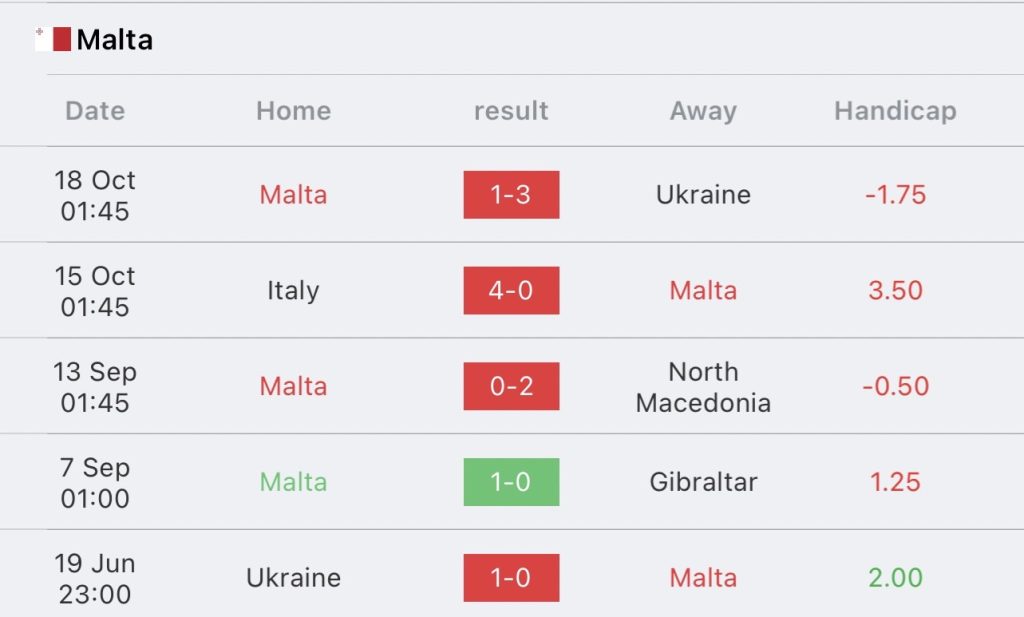
Task: Open the 18 Oct match row date
Action: pos(95,195)
